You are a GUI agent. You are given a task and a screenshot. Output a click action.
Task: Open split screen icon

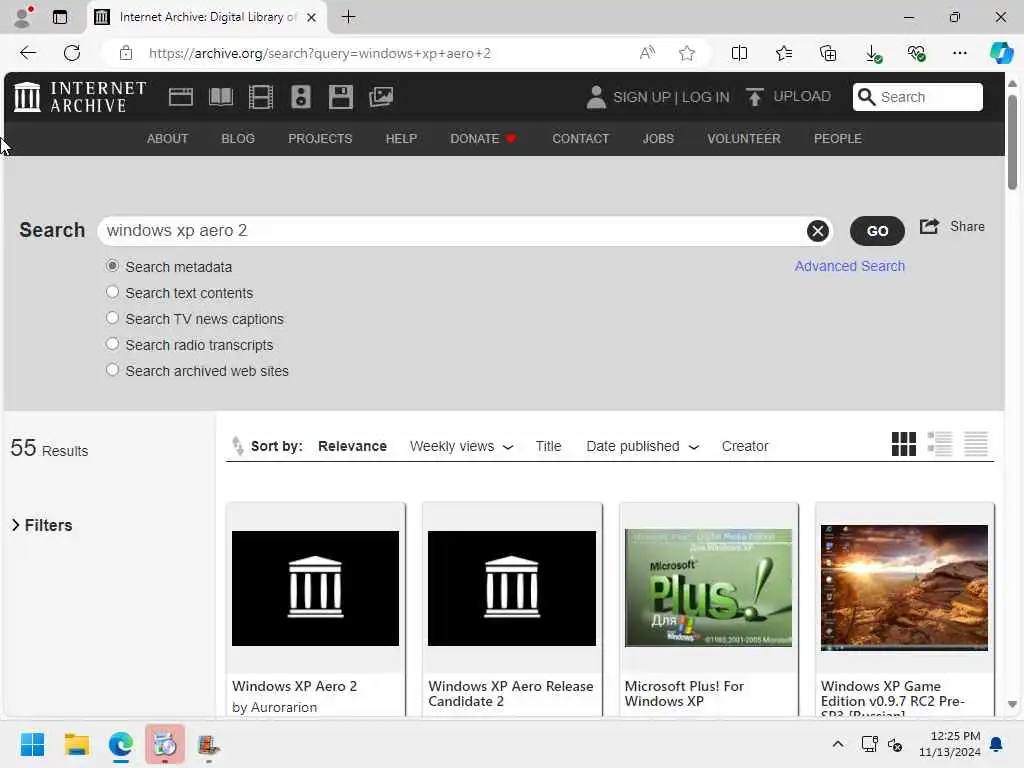click(739, 53)
